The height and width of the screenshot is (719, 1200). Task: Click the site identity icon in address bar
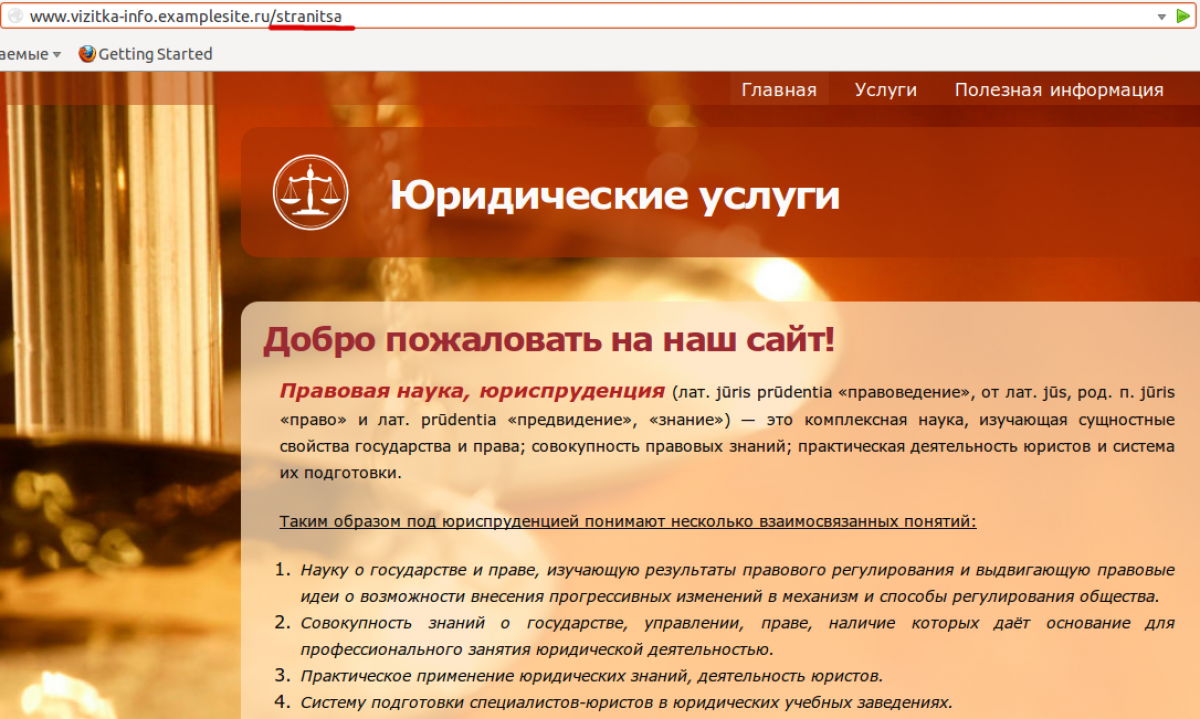[x=15, y=17]
